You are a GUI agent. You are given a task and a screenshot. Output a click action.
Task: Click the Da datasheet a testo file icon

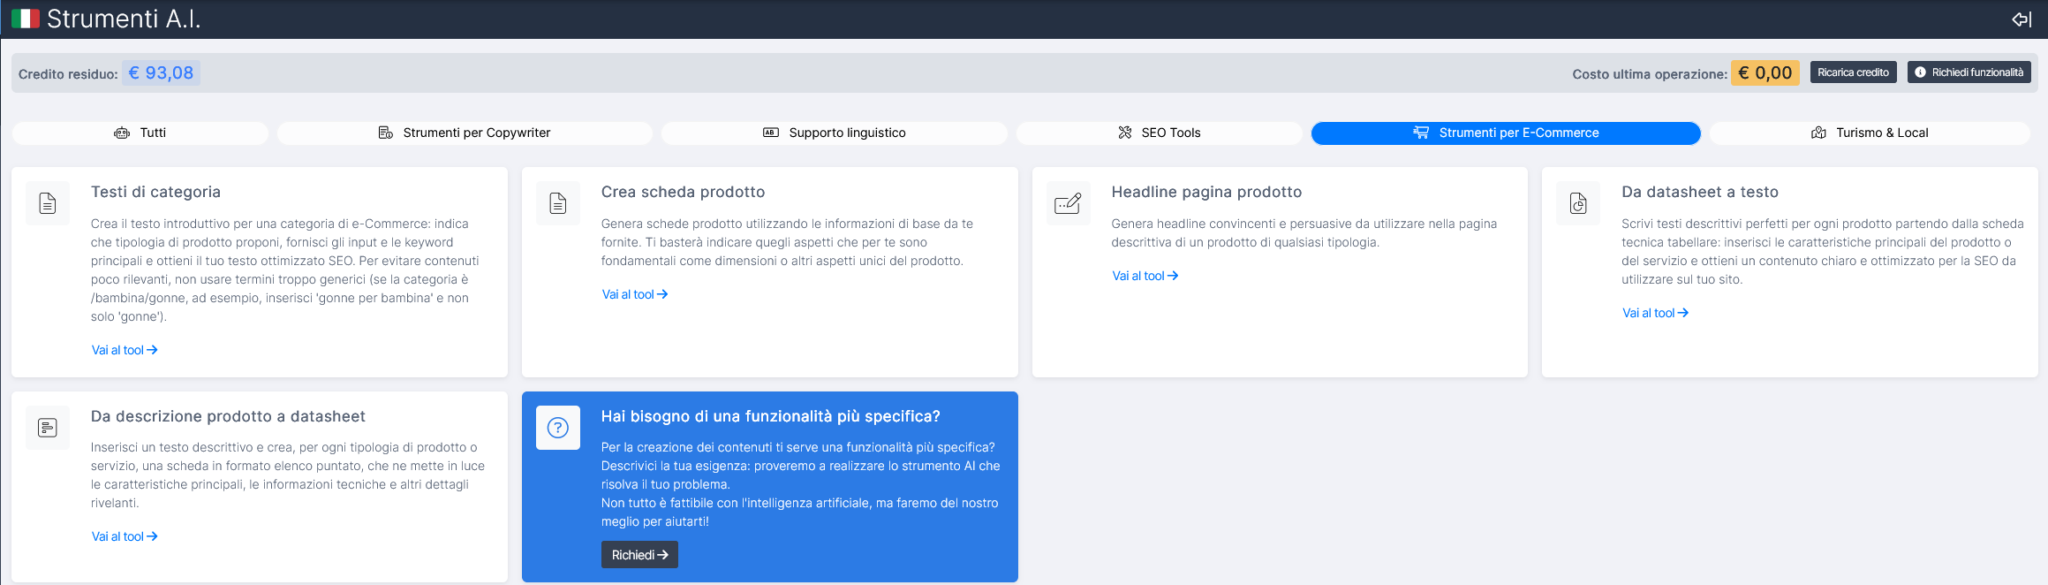click(x=1578, y=204)
